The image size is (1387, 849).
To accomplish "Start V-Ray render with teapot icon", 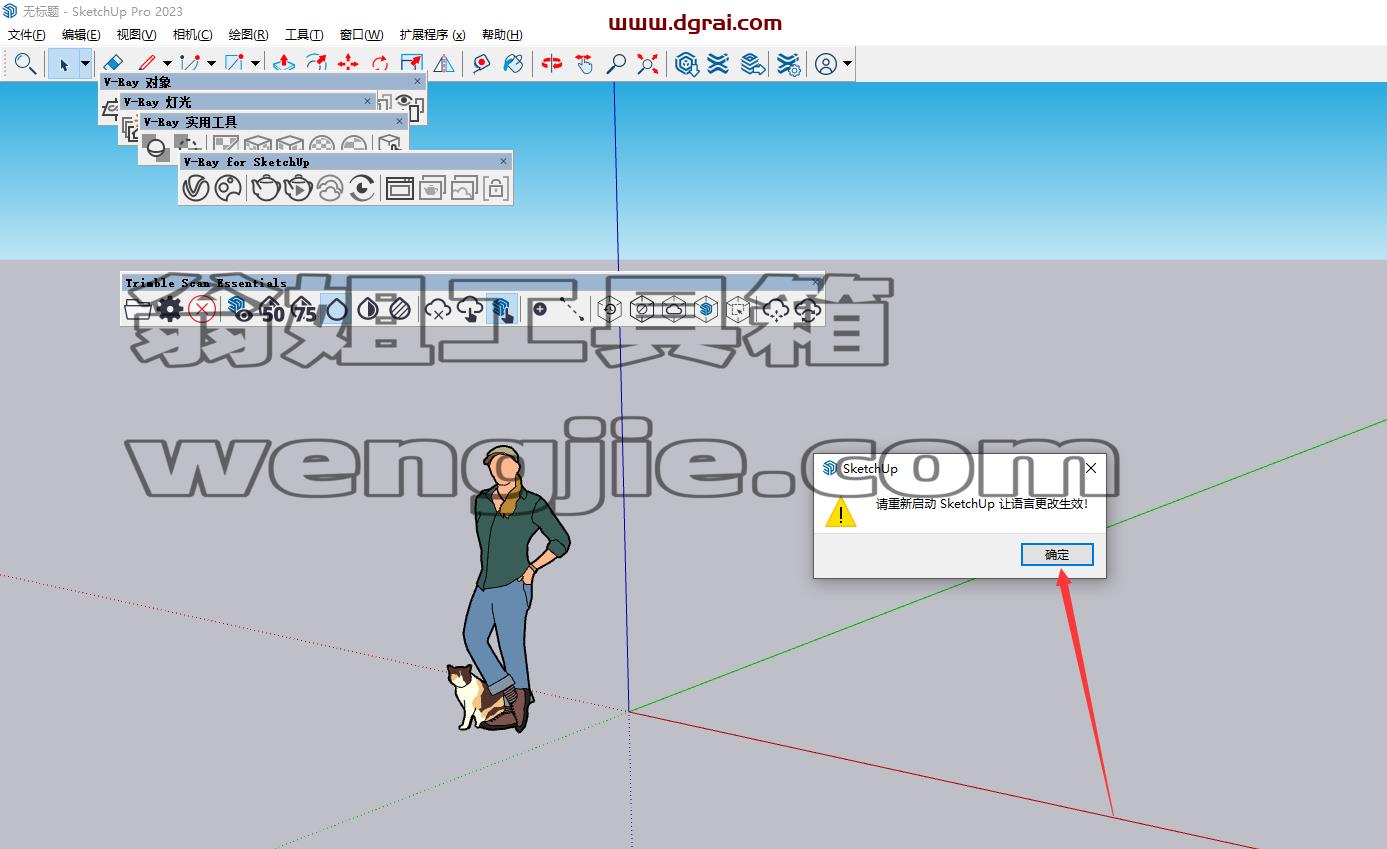I will [265, 187].
